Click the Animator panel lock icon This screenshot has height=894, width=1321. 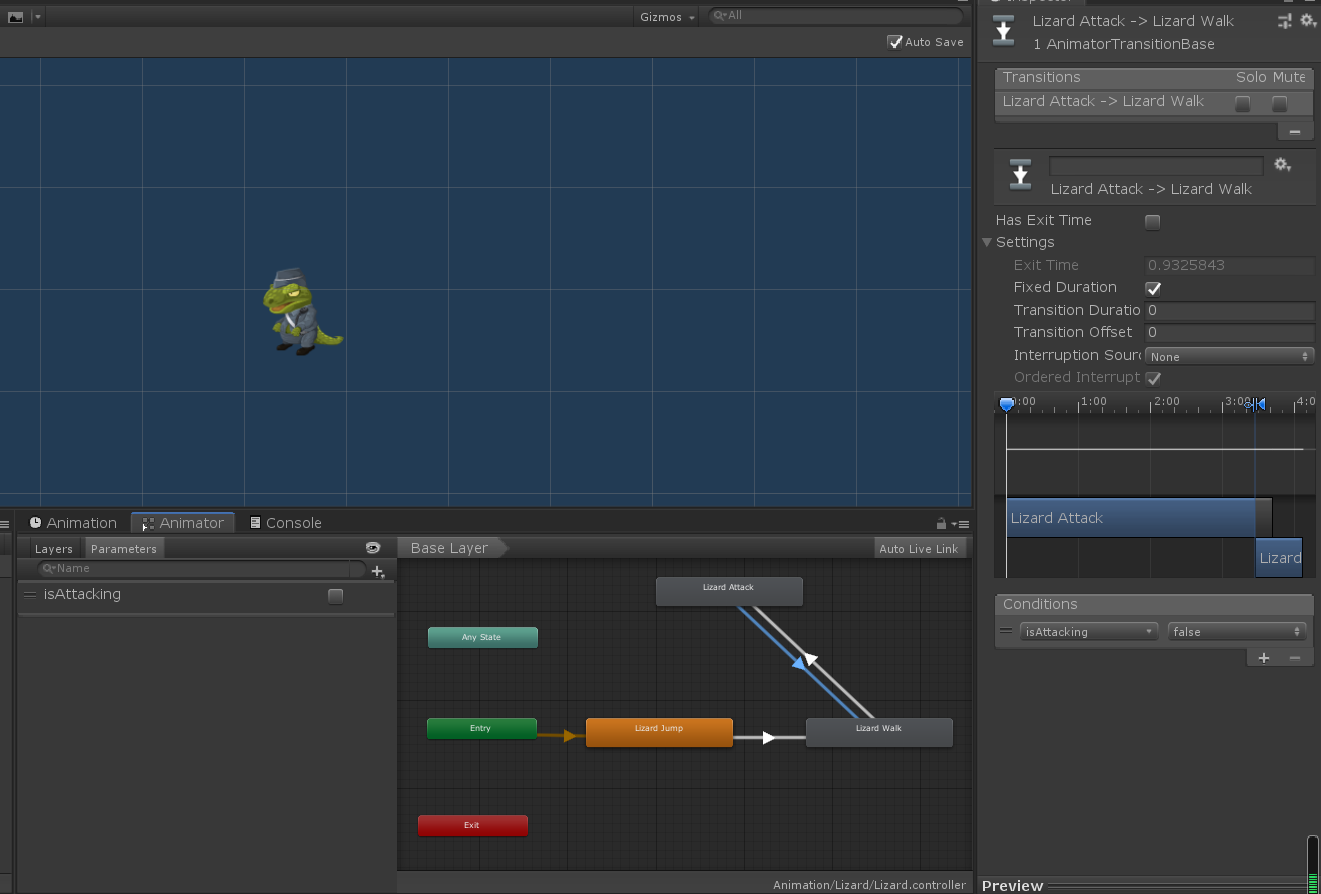[941, 524]
